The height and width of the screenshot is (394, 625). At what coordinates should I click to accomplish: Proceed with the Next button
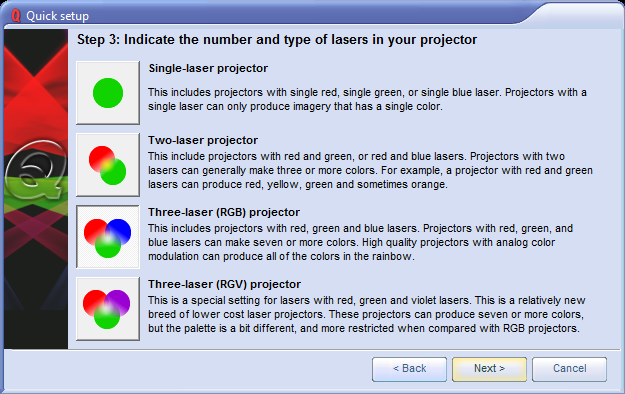point(489,369)
